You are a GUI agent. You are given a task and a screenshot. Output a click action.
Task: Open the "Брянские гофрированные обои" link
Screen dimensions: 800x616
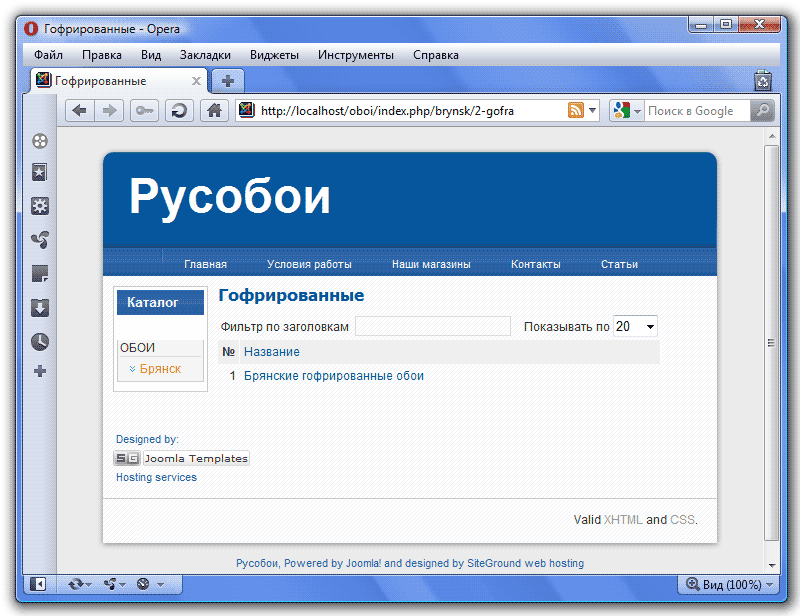tap(333, 376)
